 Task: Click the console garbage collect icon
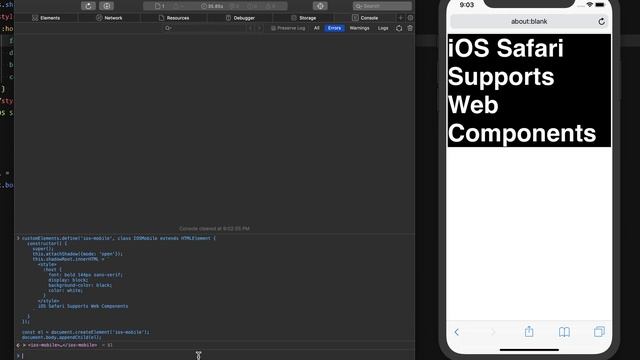pyautogui.click(x=399, y=28)
